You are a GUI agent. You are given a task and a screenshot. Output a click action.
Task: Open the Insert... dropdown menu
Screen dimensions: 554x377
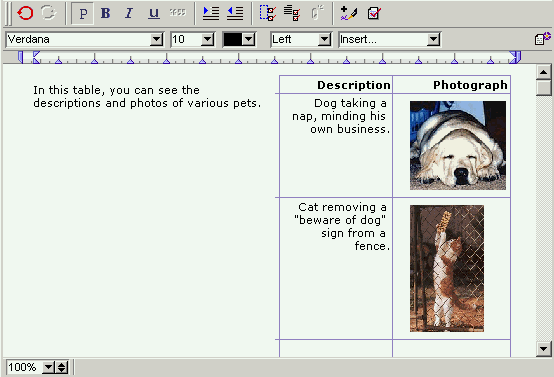click(433, 39)
